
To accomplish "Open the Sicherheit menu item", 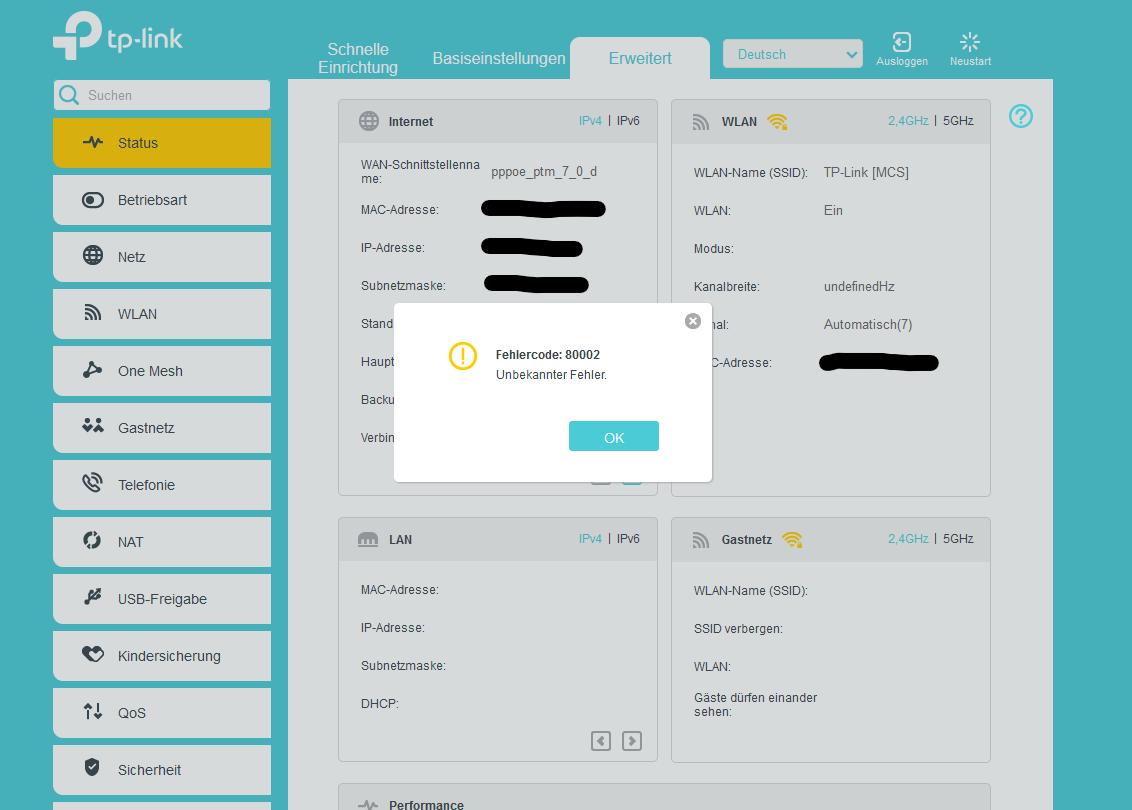I will pos(162,770).
